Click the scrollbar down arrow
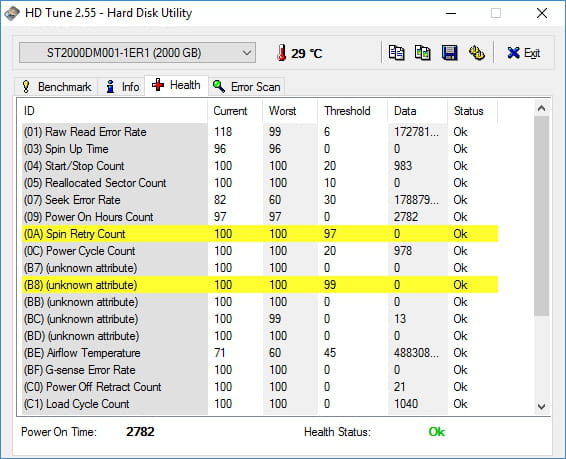566x459 pixels. [541, 406]
